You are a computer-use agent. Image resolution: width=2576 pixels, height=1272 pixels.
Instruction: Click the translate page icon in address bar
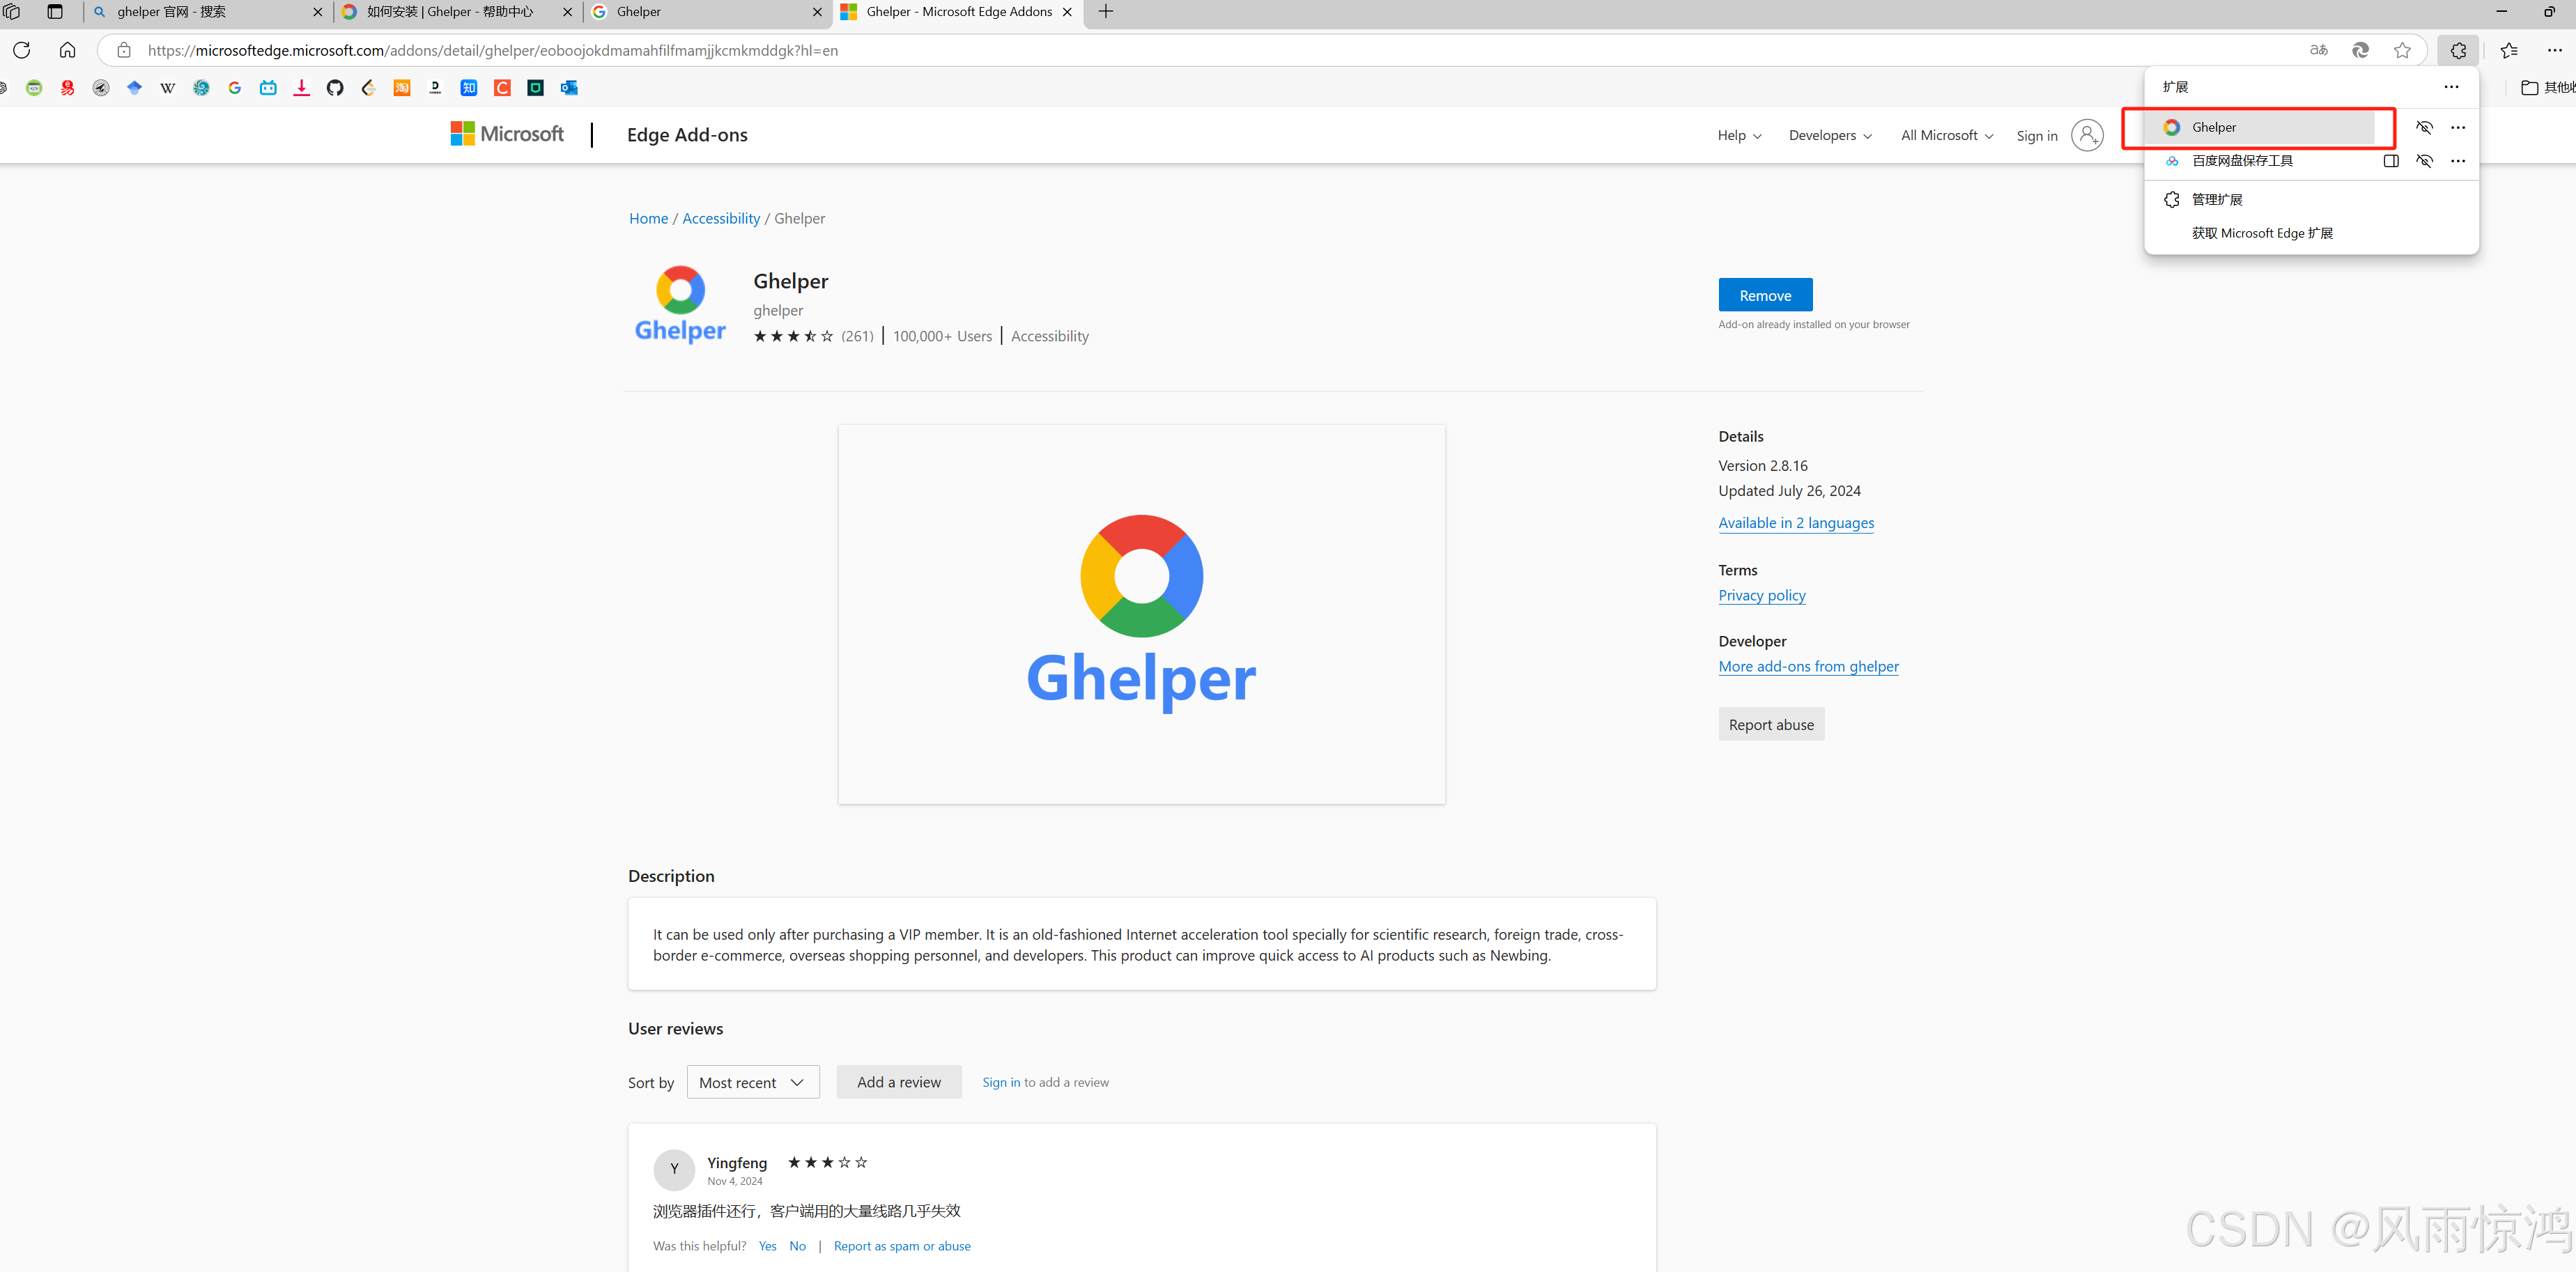coord(2319,50)
